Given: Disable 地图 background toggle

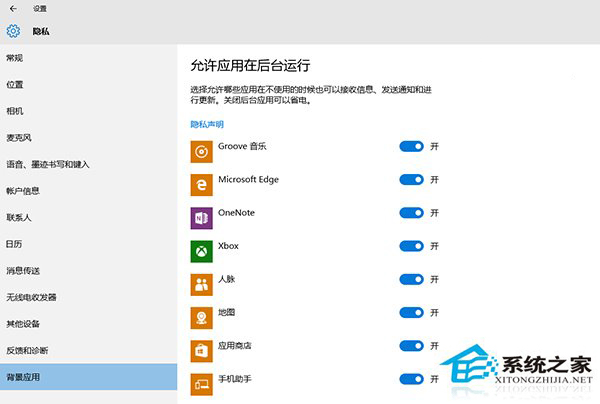Looking at the screenshot, I should 411,313.
